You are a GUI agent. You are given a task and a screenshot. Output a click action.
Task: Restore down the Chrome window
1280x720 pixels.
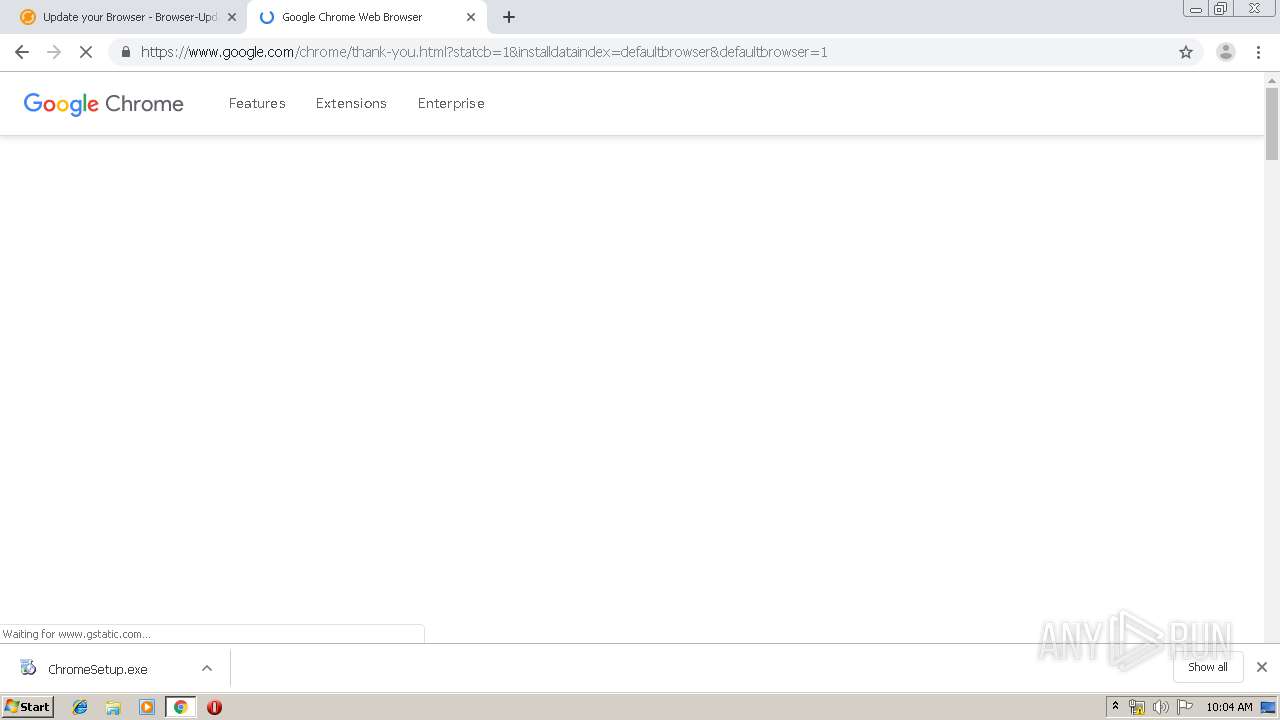click(x=1221, y=9)
